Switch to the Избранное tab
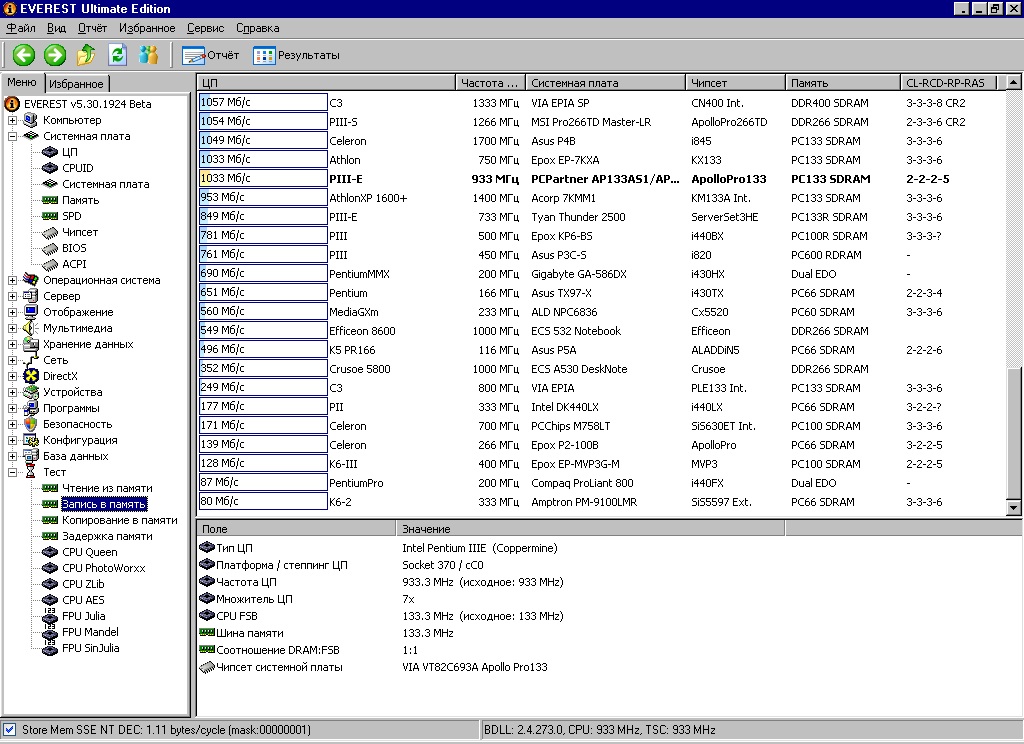The height and width of the screenshot is (744, 1024). click(76, 84)
